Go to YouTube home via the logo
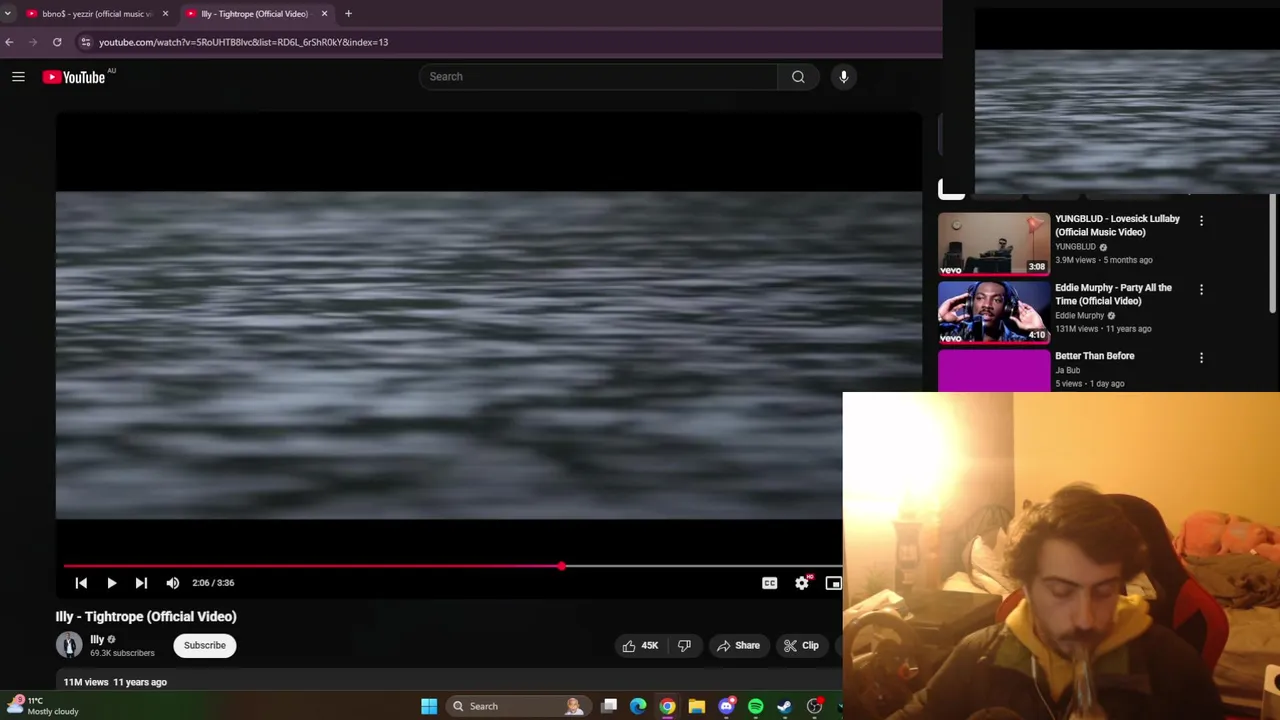Image resolution: width=1280 pixels, height=720 pixels. 74,77
